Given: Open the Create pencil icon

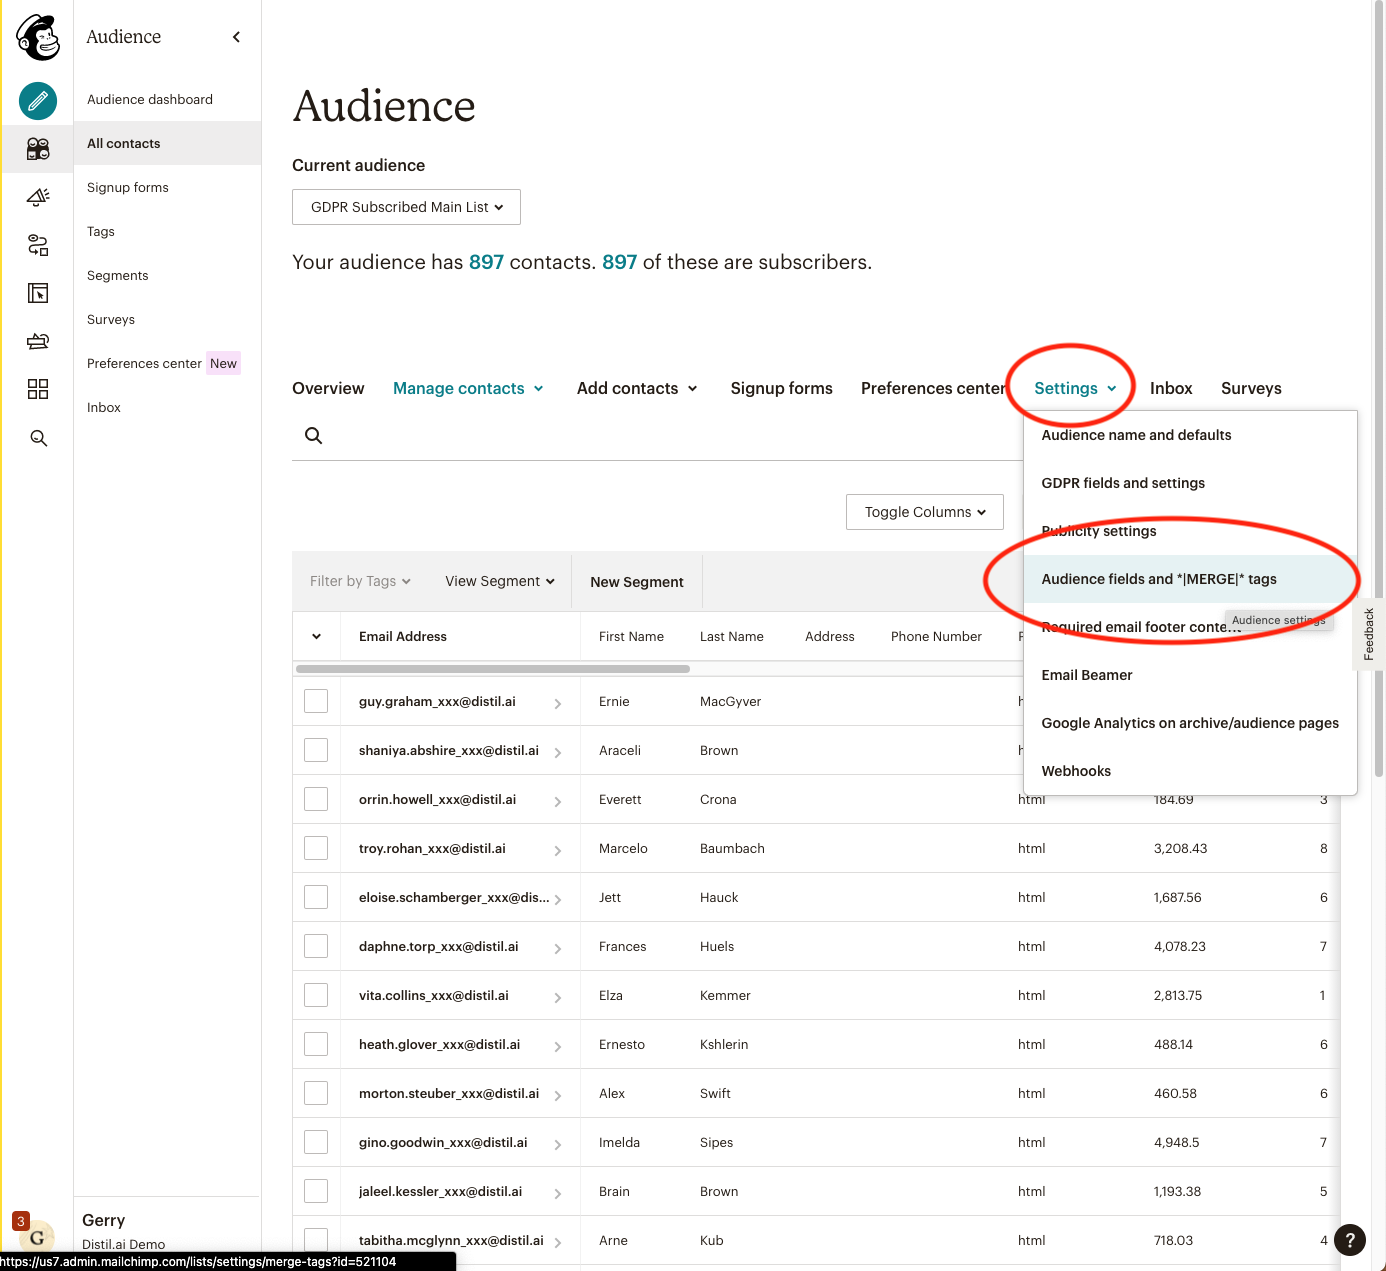Looking at the screenshot, I should [x=38, y=101].
